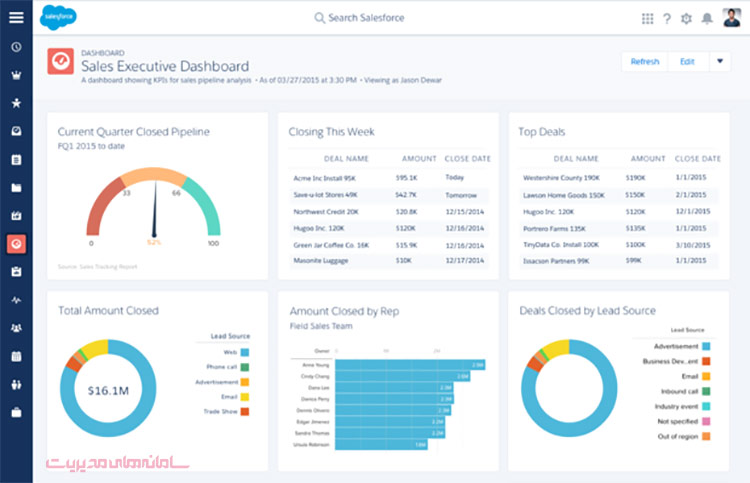Open the notifications bell

707,19
